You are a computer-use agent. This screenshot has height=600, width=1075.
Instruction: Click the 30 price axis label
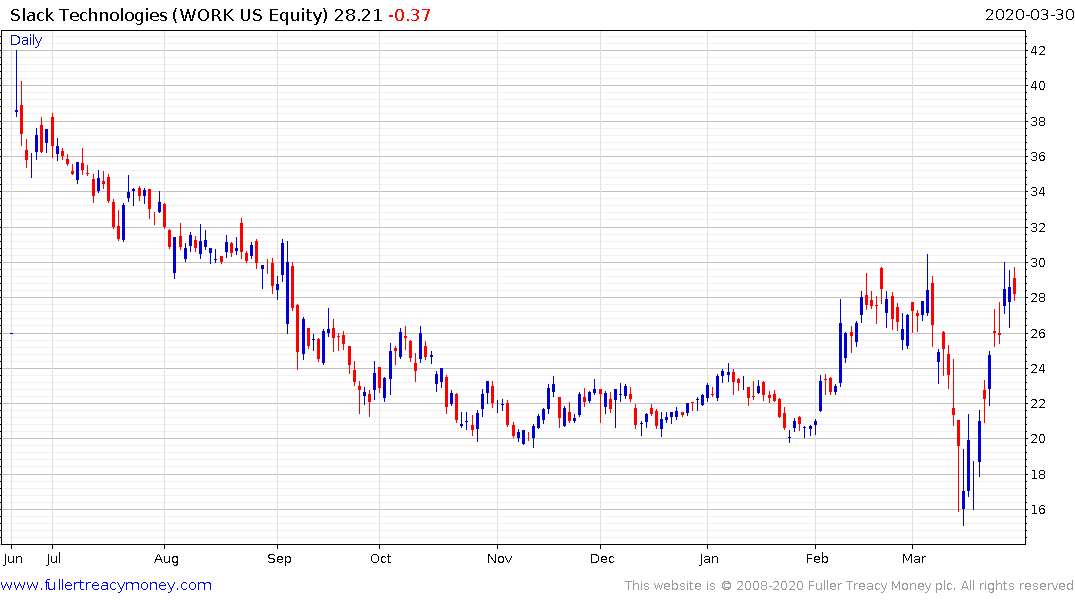[1037, 263]
